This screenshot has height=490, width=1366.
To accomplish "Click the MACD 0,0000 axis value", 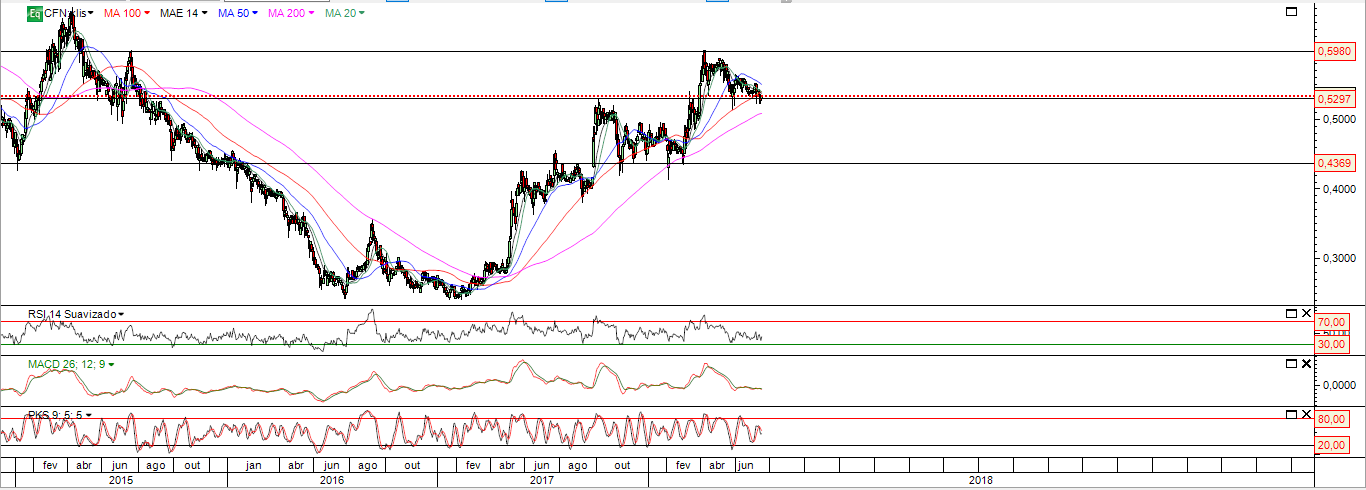I will point(1338,385).
